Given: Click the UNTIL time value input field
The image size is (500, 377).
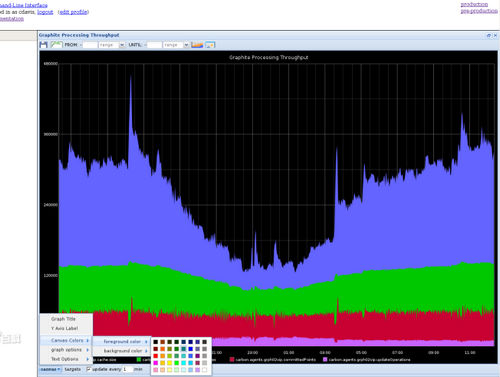Looking at the screenshot, I should click(x=154, y=45).
